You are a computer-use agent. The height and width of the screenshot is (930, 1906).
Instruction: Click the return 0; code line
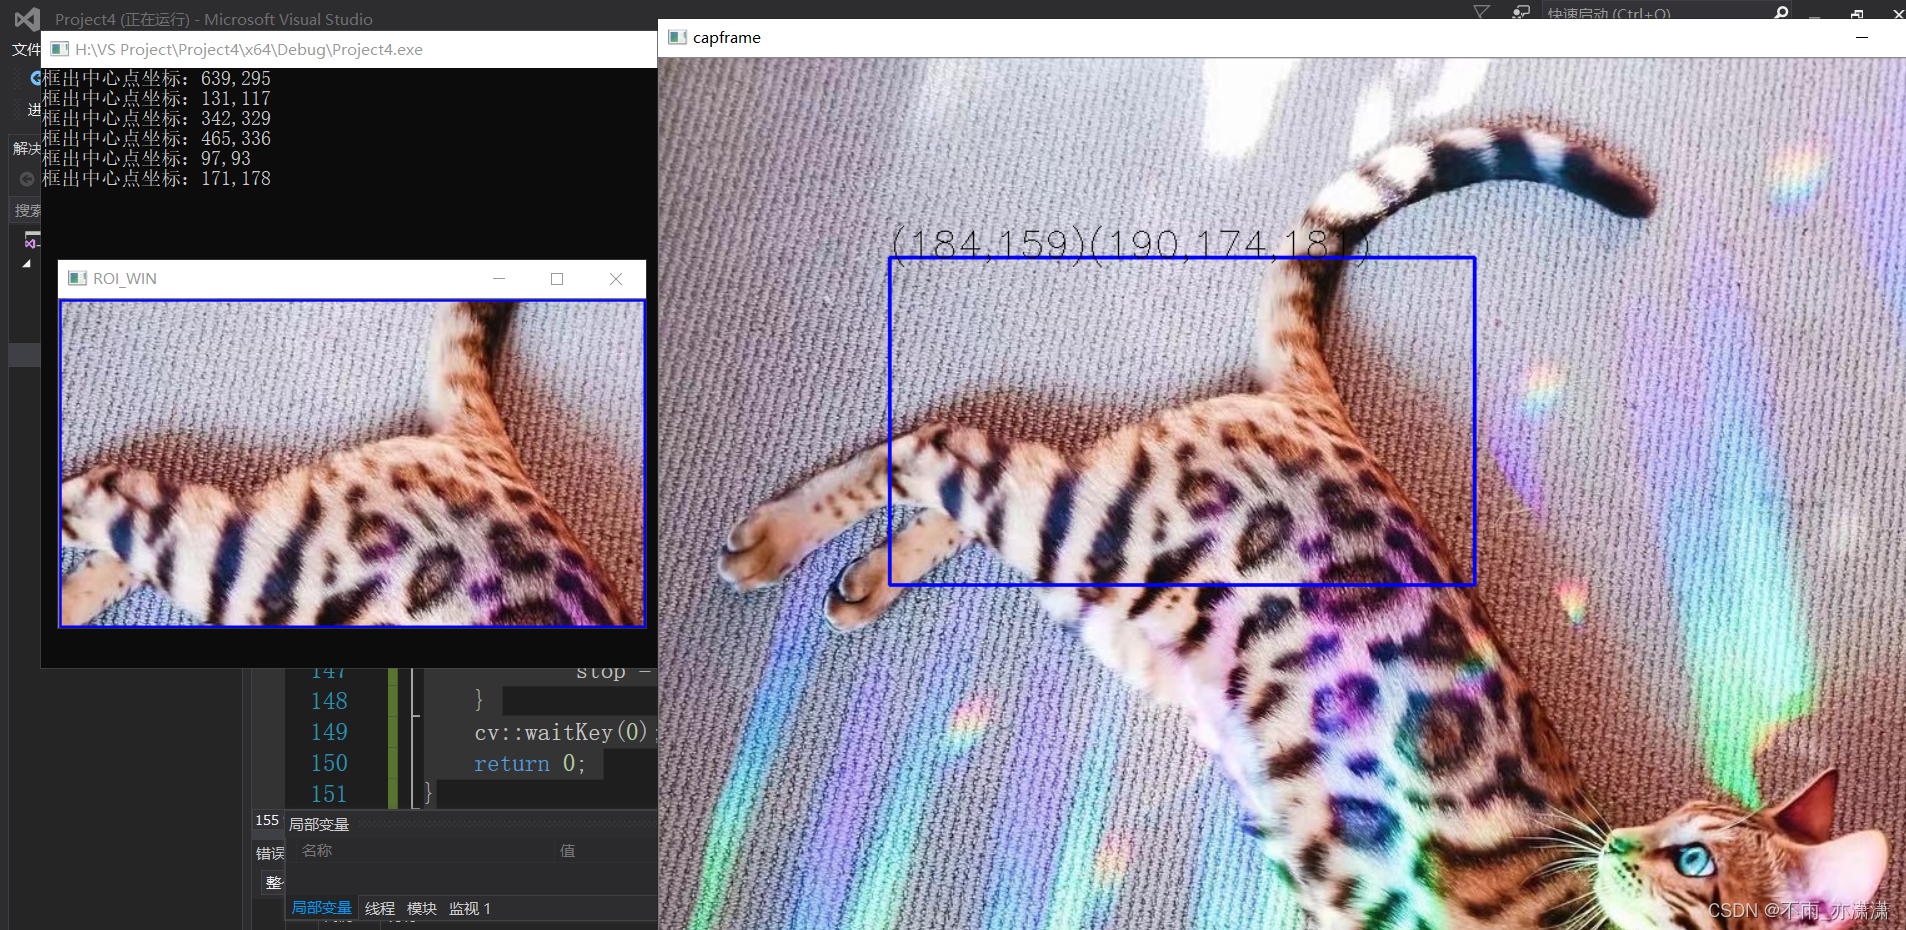click(529, 763)
